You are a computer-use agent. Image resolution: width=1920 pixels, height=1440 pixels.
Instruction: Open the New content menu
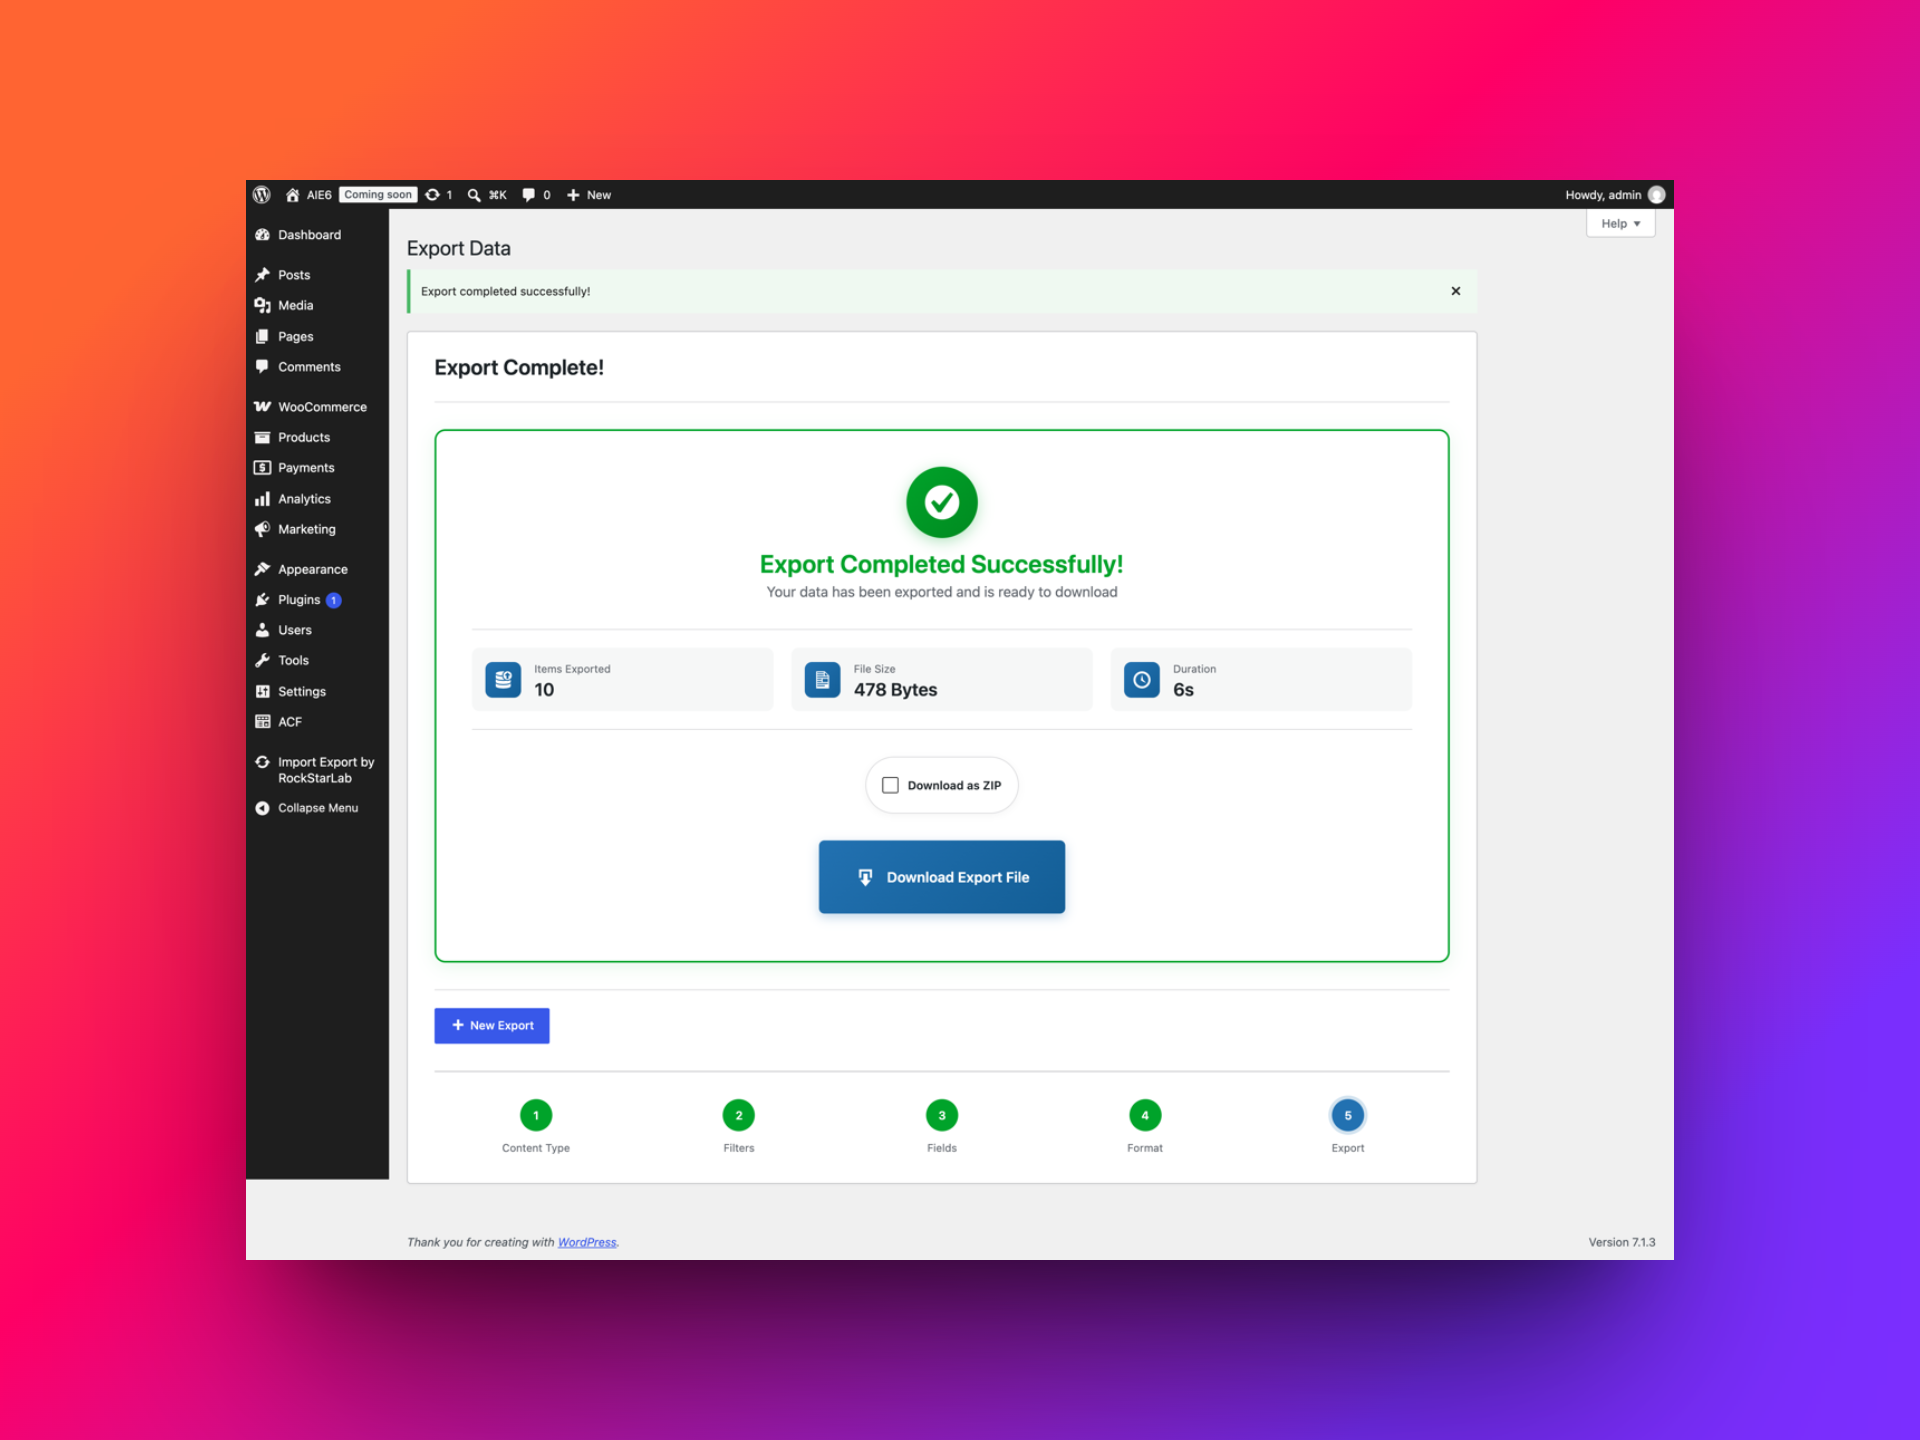click(x=589, y=195)
